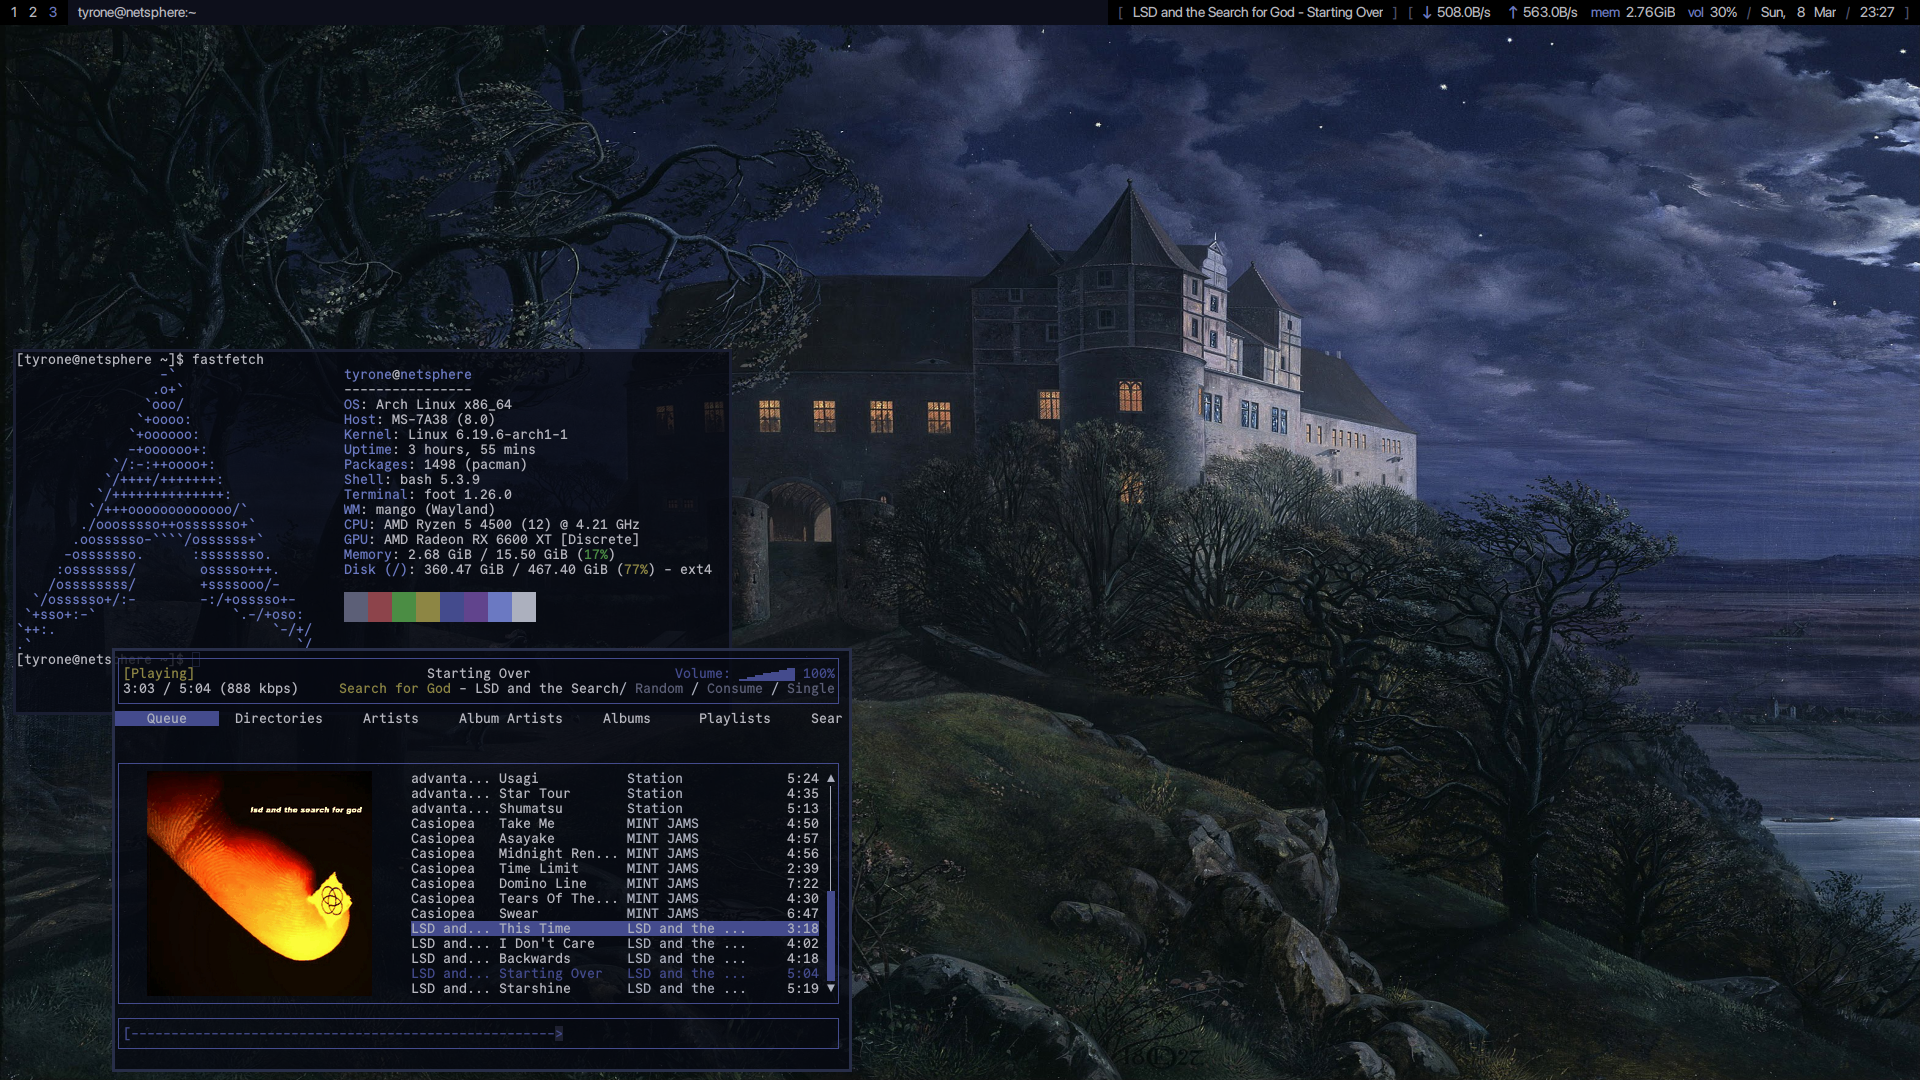1920x1080 pixels.
Task: Switch to workspace 3
Action: click(x=53, y=13)
